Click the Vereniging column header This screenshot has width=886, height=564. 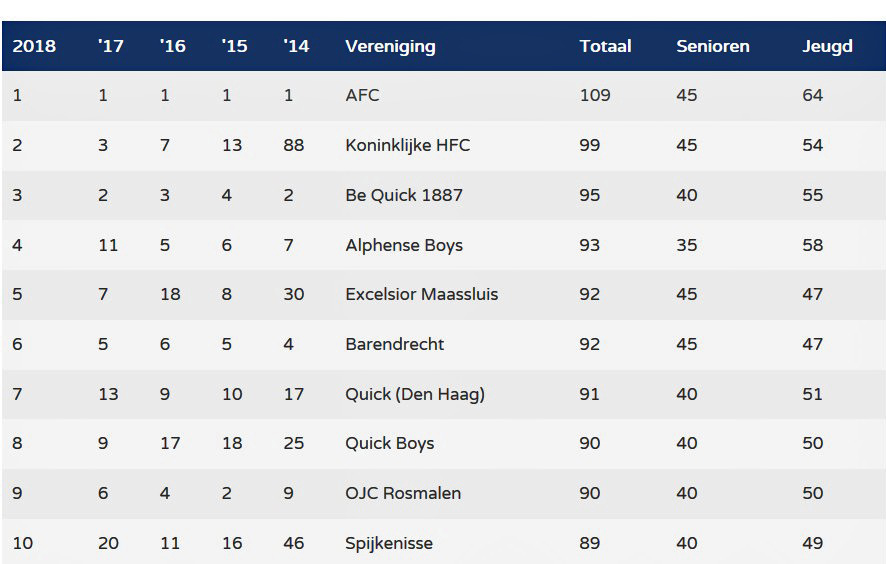point(390,46)
